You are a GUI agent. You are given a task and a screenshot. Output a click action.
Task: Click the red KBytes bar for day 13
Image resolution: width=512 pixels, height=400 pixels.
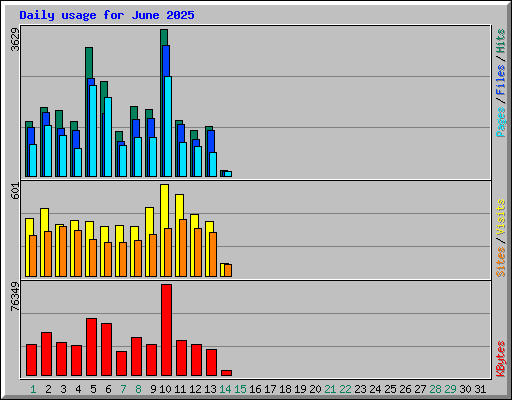pyautogui.click(x=211, y=362)
